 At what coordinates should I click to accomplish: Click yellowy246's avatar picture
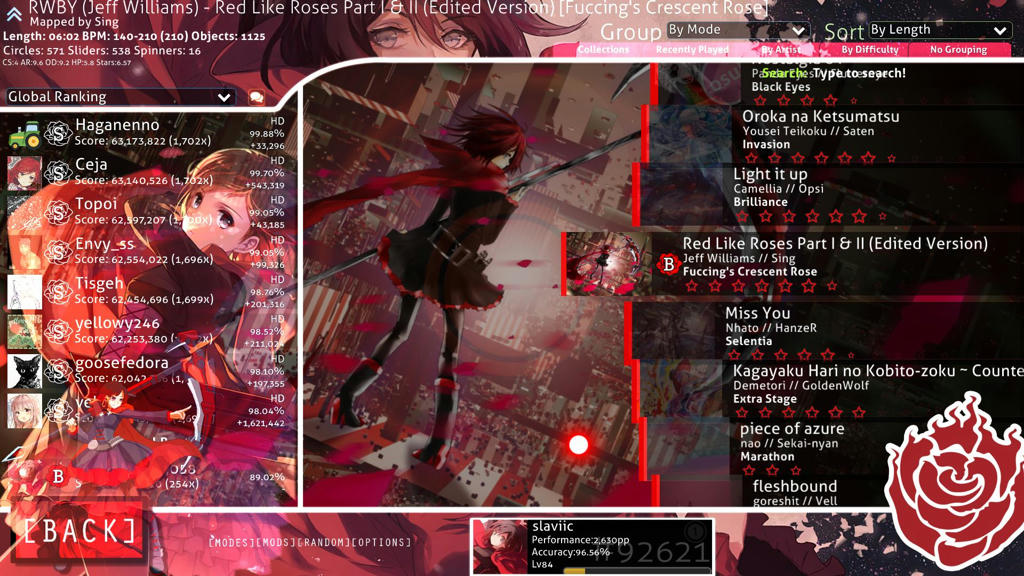[x=25, y=331]
